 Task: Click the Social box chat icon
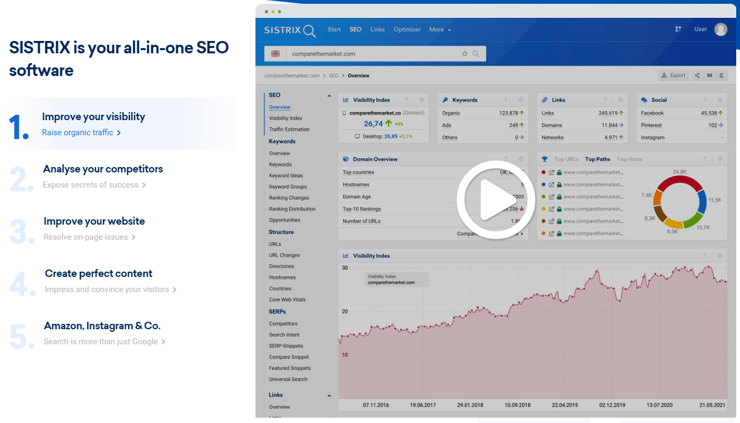[x=644, y=100]
